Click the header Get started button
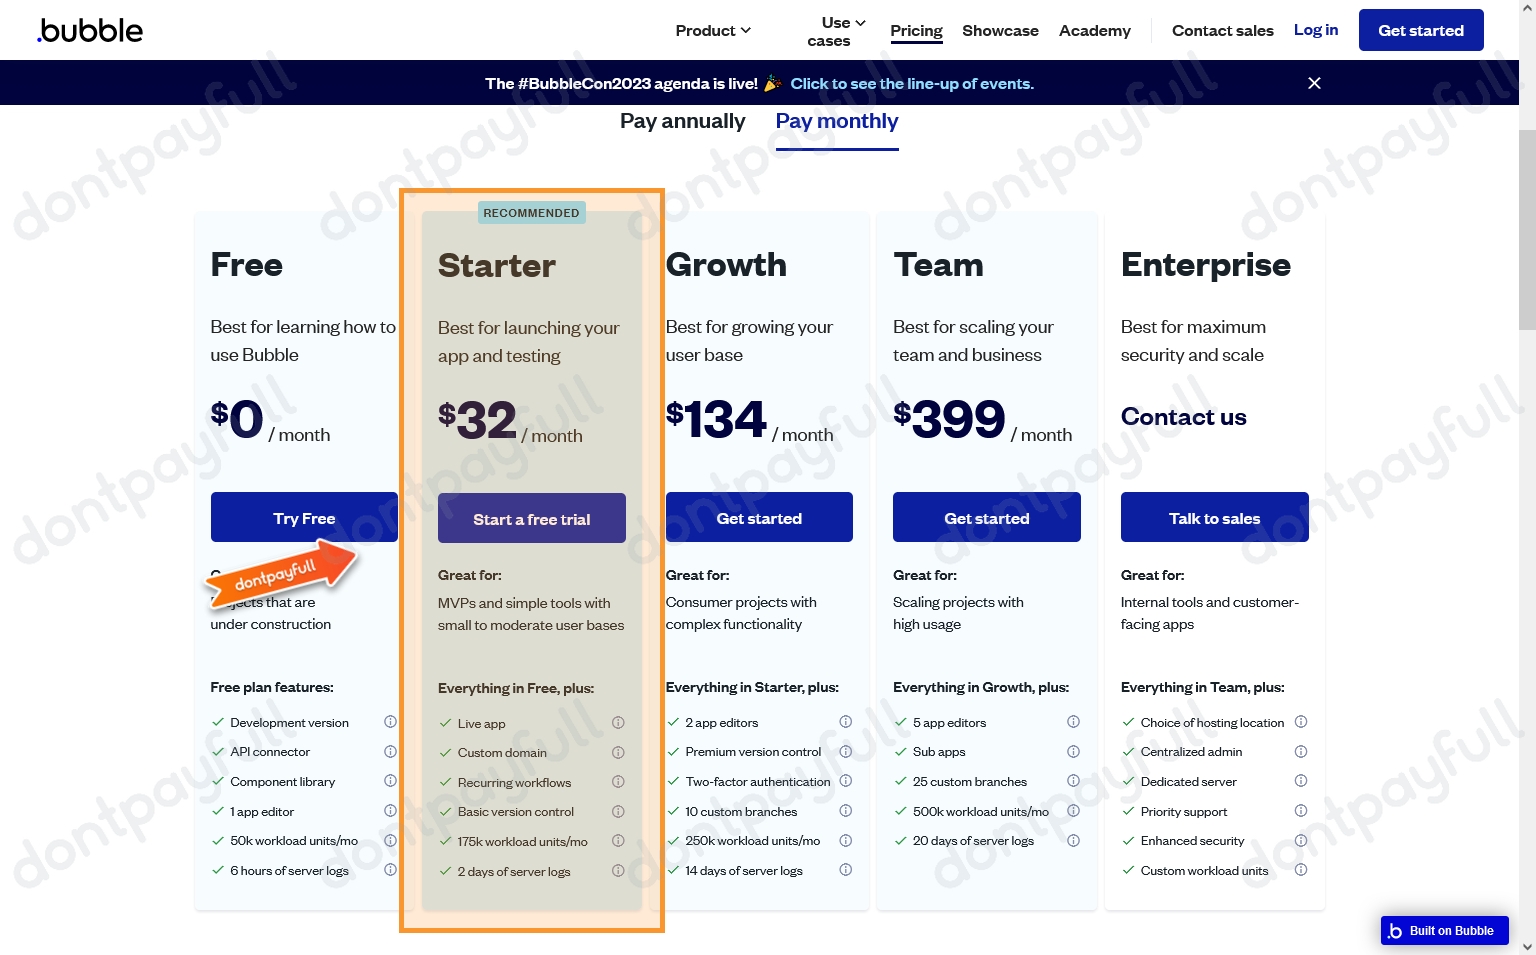 [x=1421, y=30]
